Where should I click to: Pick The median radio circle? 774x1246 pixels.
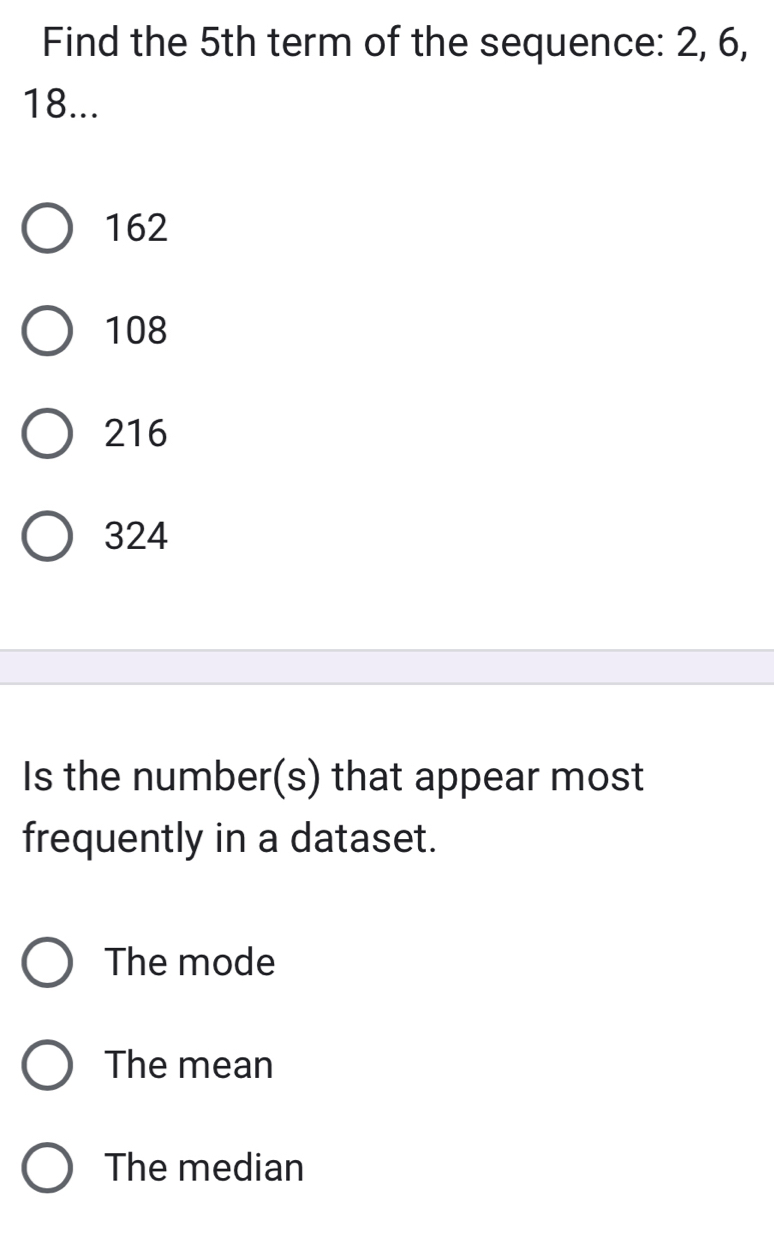click(x=47, y=1168)
